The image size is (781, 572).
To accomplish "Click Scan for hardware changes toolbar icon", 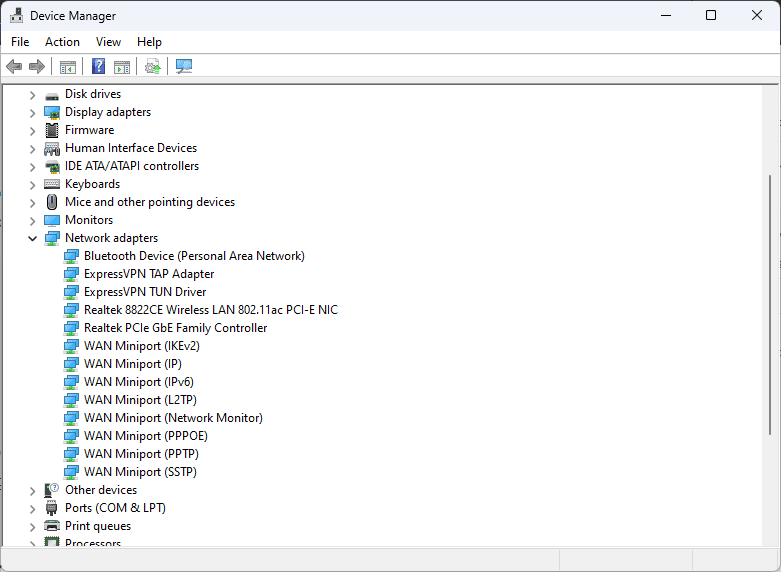I will [x=184, y=66].
